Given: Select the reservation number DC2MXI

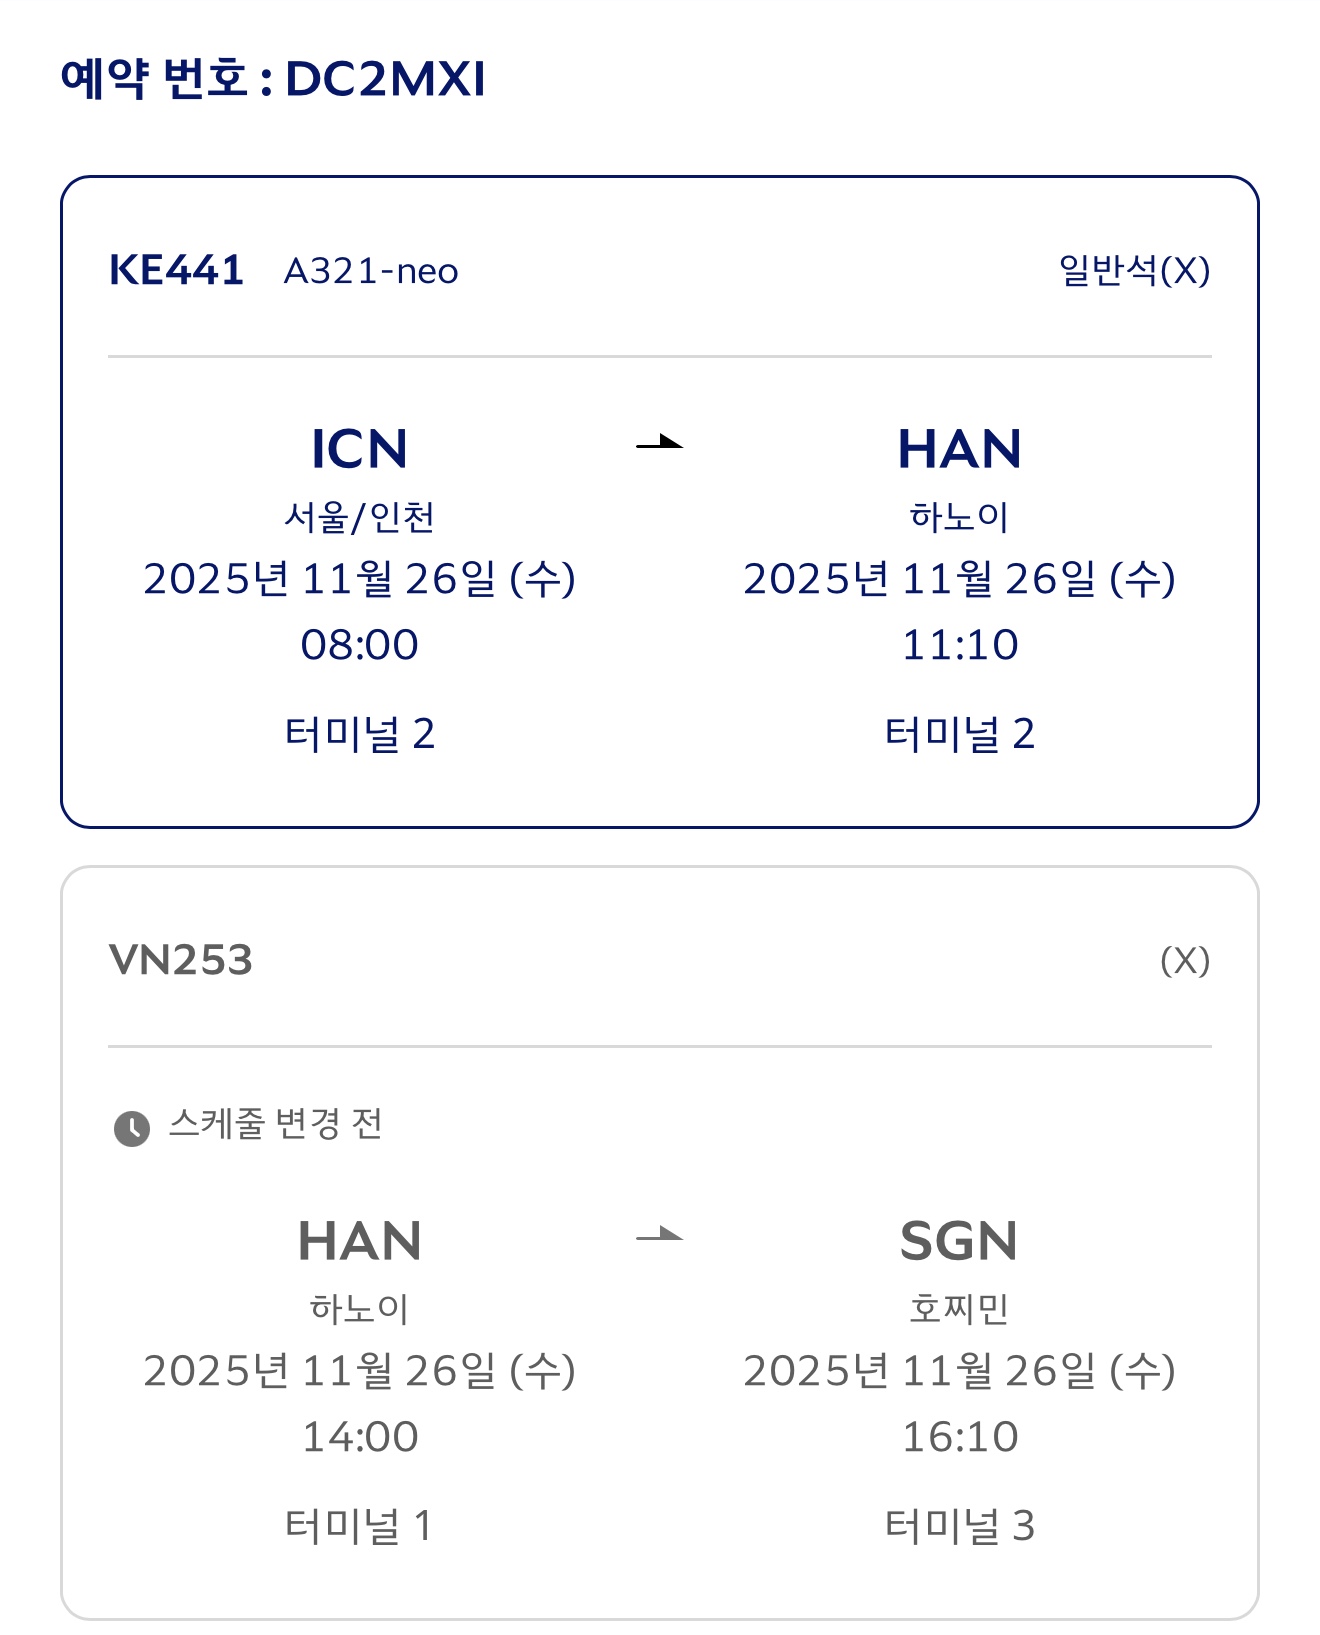Looking at the screenshot, I should 385,79.
